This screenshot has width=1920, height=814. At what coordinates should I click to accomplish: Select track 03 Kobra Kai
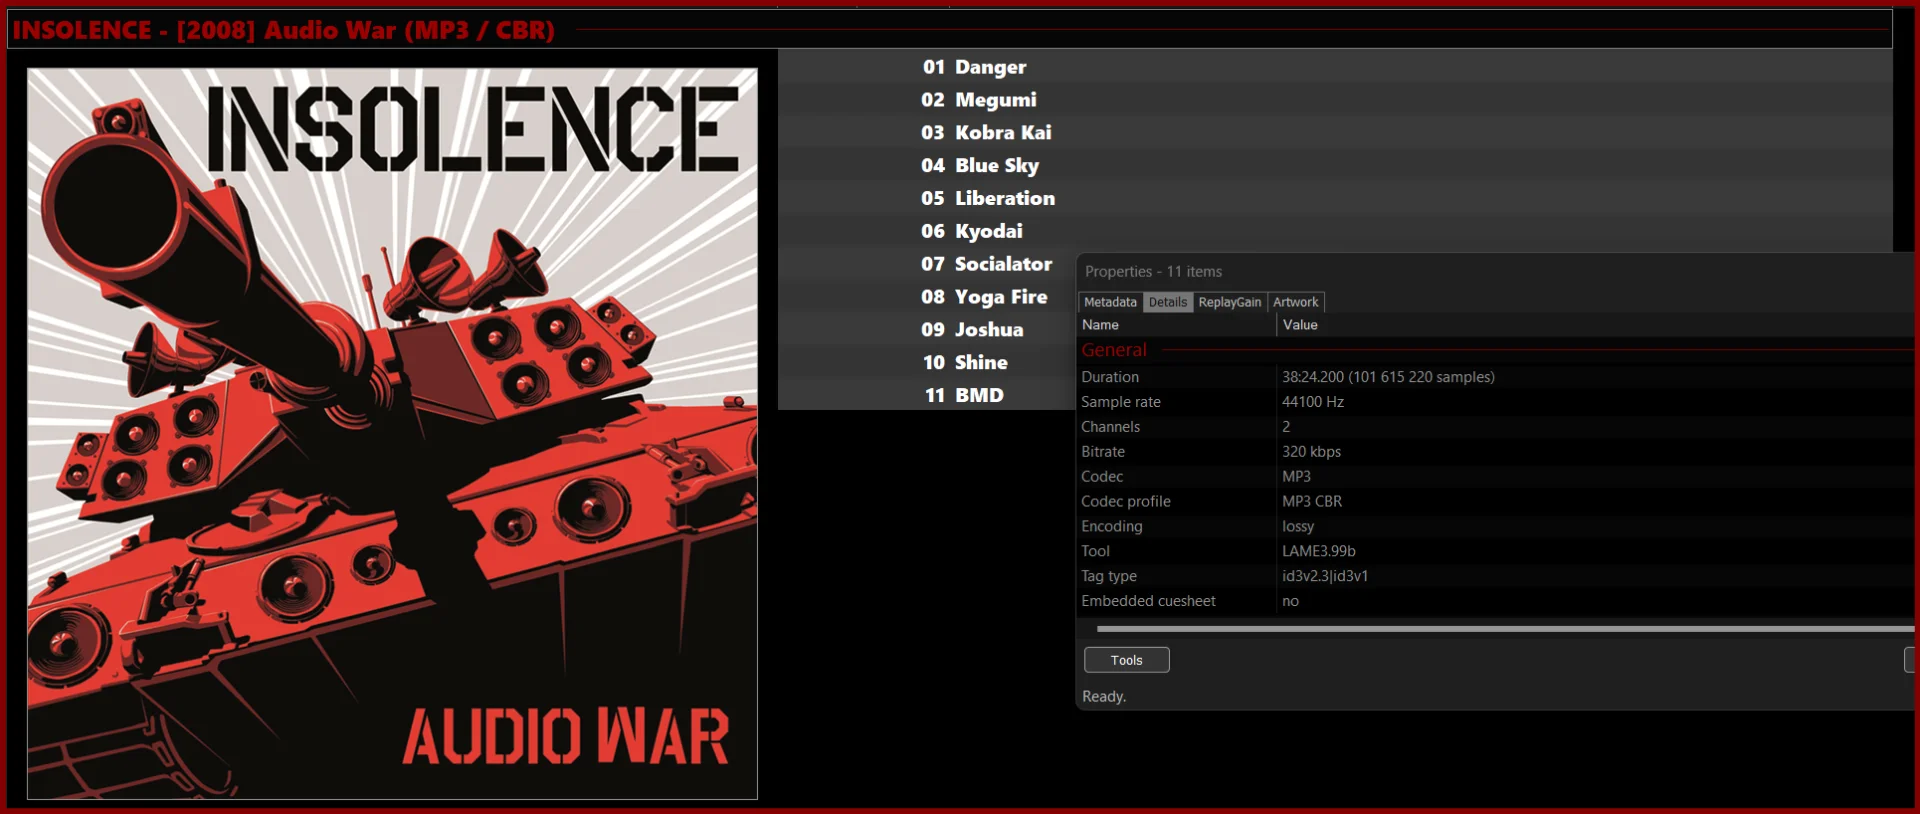[1335, 132]
